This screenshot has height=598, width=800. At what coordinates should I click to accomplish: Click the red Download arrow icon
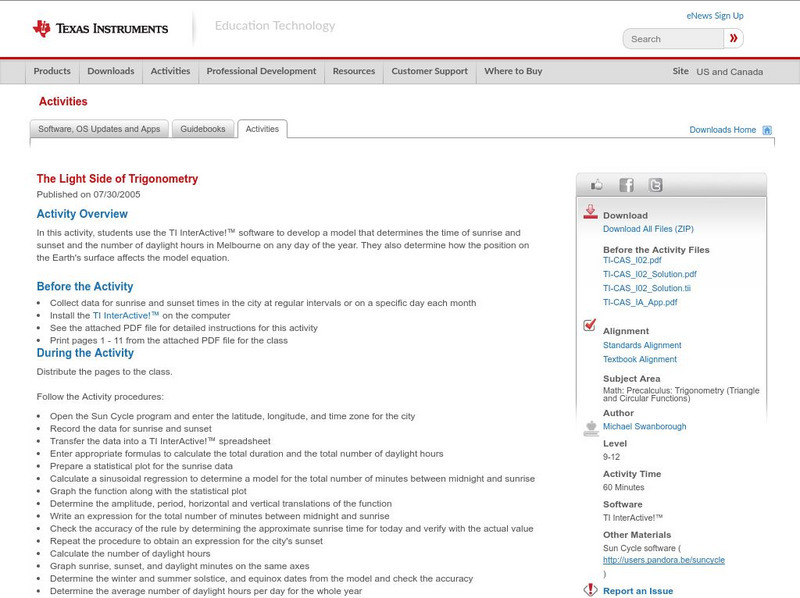(590, 212)
